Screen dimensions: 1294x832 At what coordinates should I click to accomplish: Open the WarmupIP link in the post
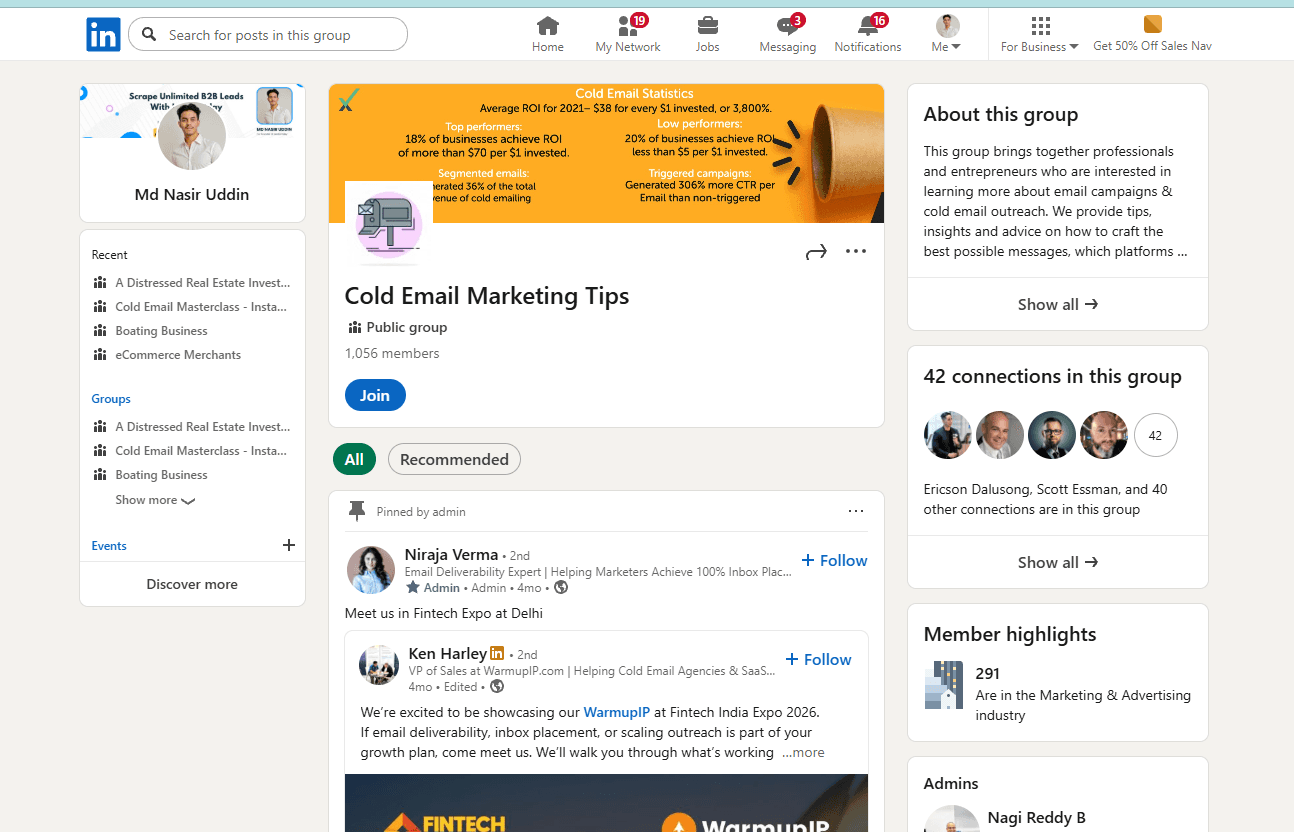[x=617, y=712]
